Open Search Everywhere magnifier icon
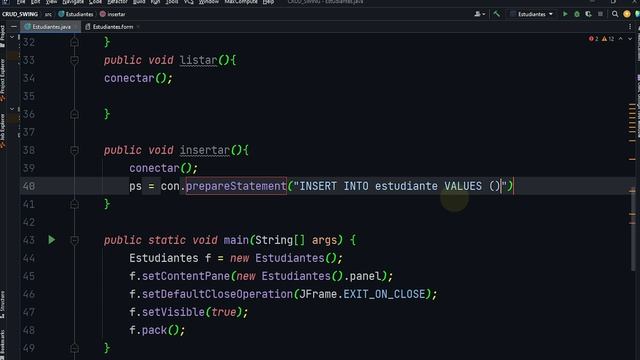Image resolution: width=640 pixels, height=360 pixels. [615, 14]
